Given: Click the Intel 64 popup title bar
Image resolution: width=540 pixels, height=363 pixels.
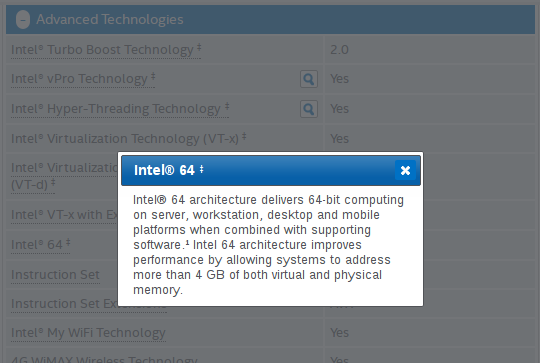Looking at the screenshot, I should [x=271, y=170].
